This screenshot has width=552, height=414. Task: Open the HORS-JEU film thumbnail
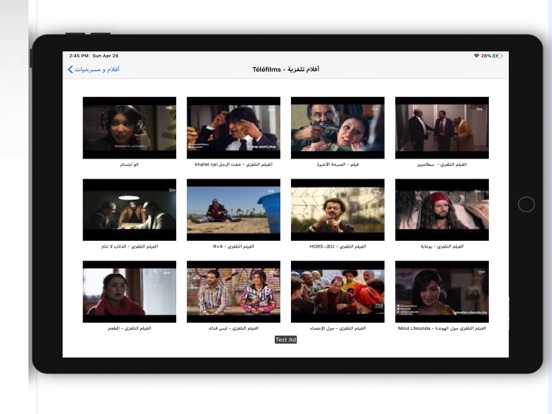(x=338, y=210)
